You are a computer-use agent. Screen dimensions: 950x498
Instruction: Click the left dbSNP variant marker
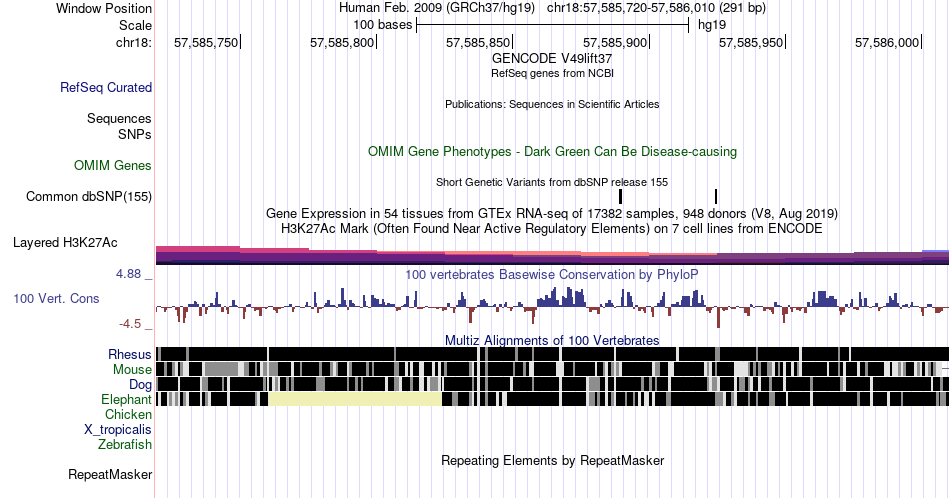click(x=620, y=196)
